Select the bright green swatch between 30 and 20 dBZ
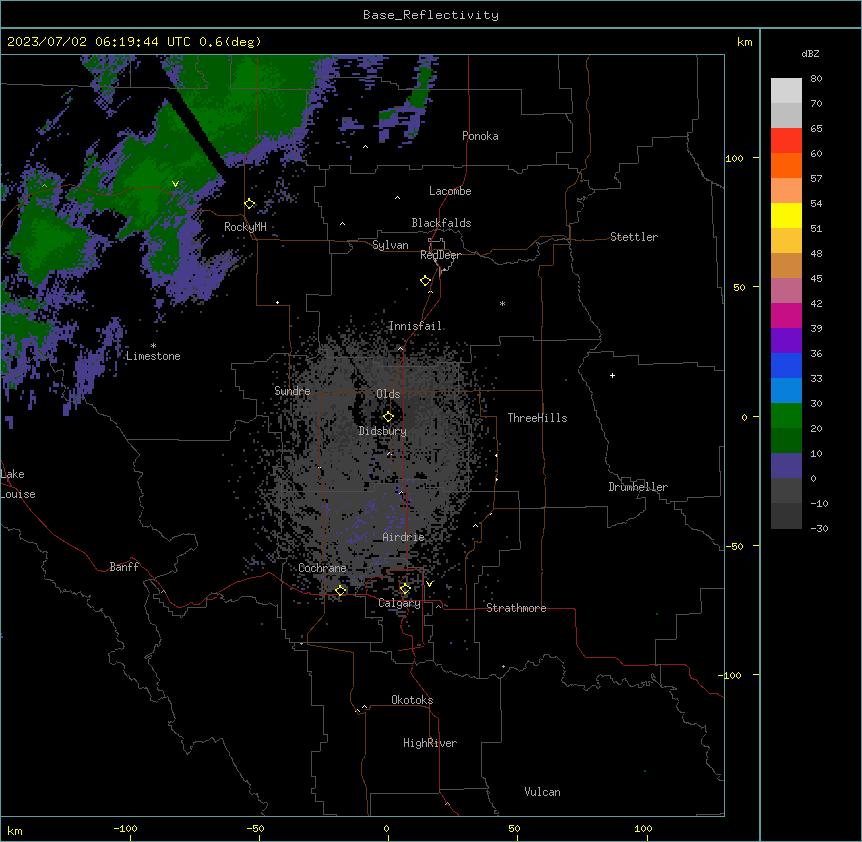 click(x=786, y=416)
